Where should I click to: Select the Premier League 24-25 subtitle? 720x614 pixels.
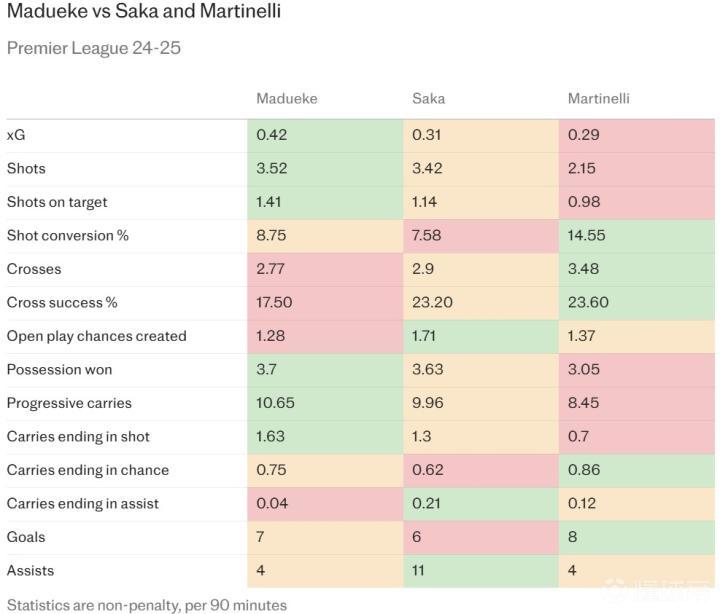pyautogui.click(x=94, y=48)
